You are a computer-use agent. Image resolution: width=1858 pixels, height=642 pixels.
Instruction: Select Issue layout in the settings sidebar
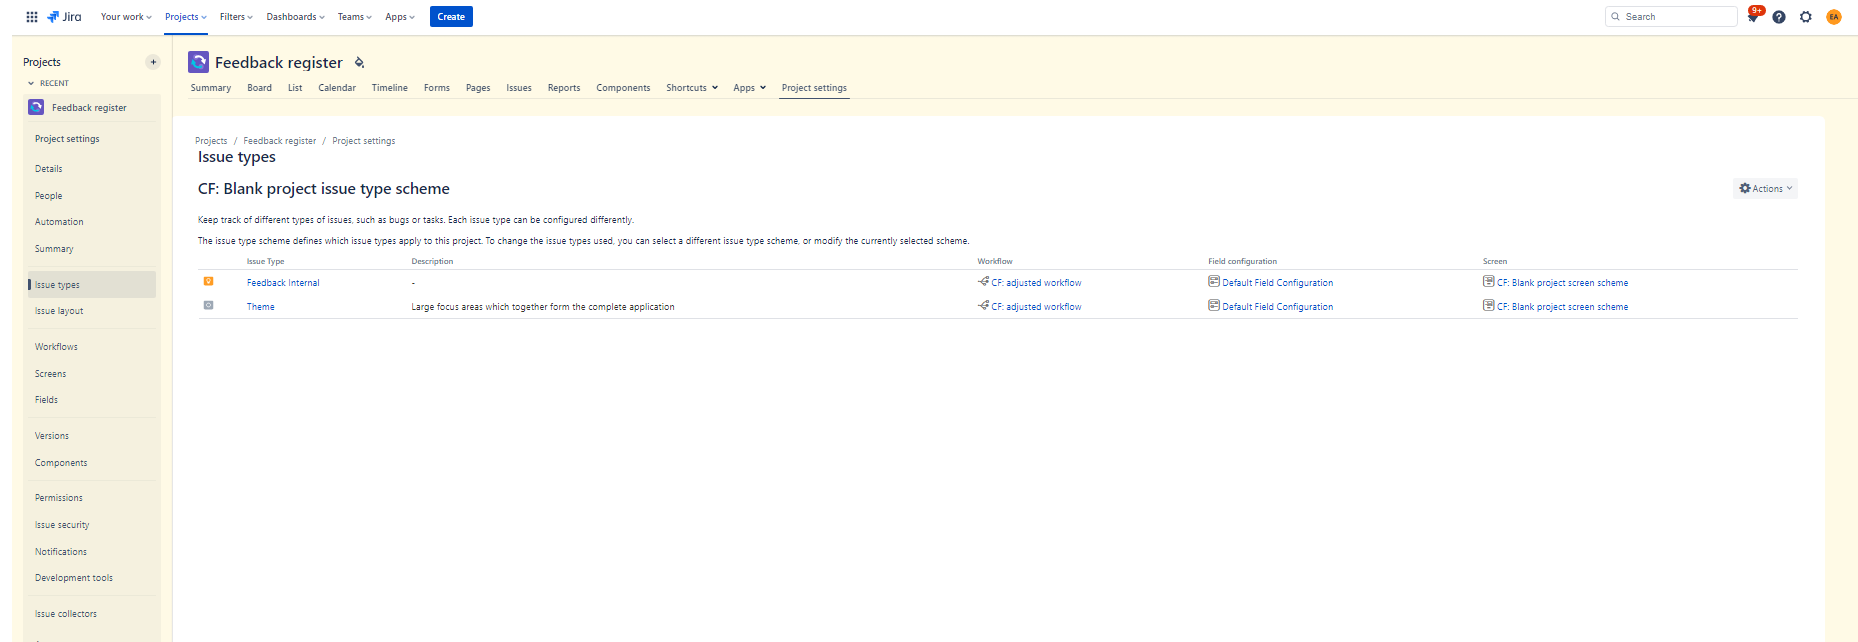[59, 311]
